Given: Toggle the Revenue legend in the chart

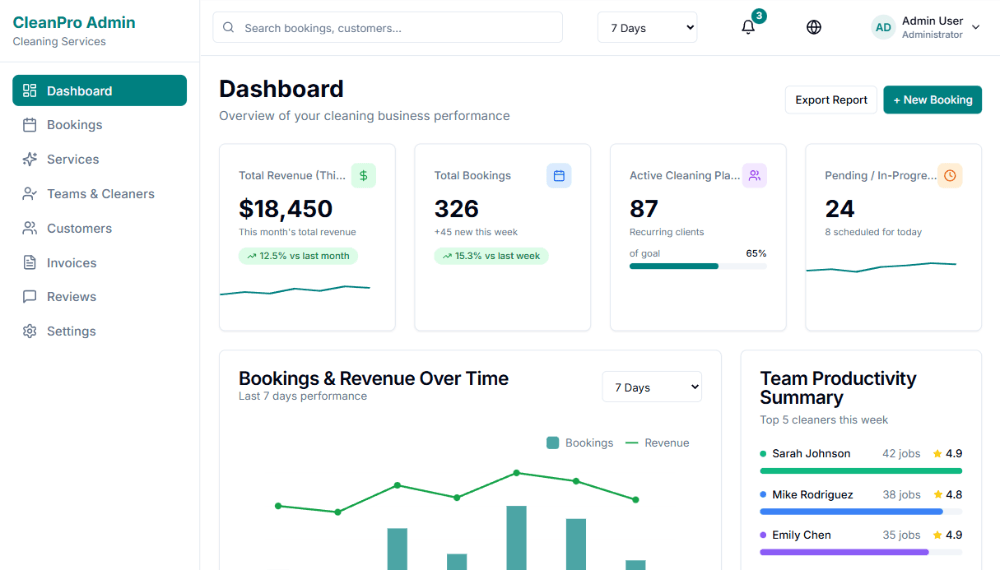Looking at the screenshot, I should coord(658,442).
